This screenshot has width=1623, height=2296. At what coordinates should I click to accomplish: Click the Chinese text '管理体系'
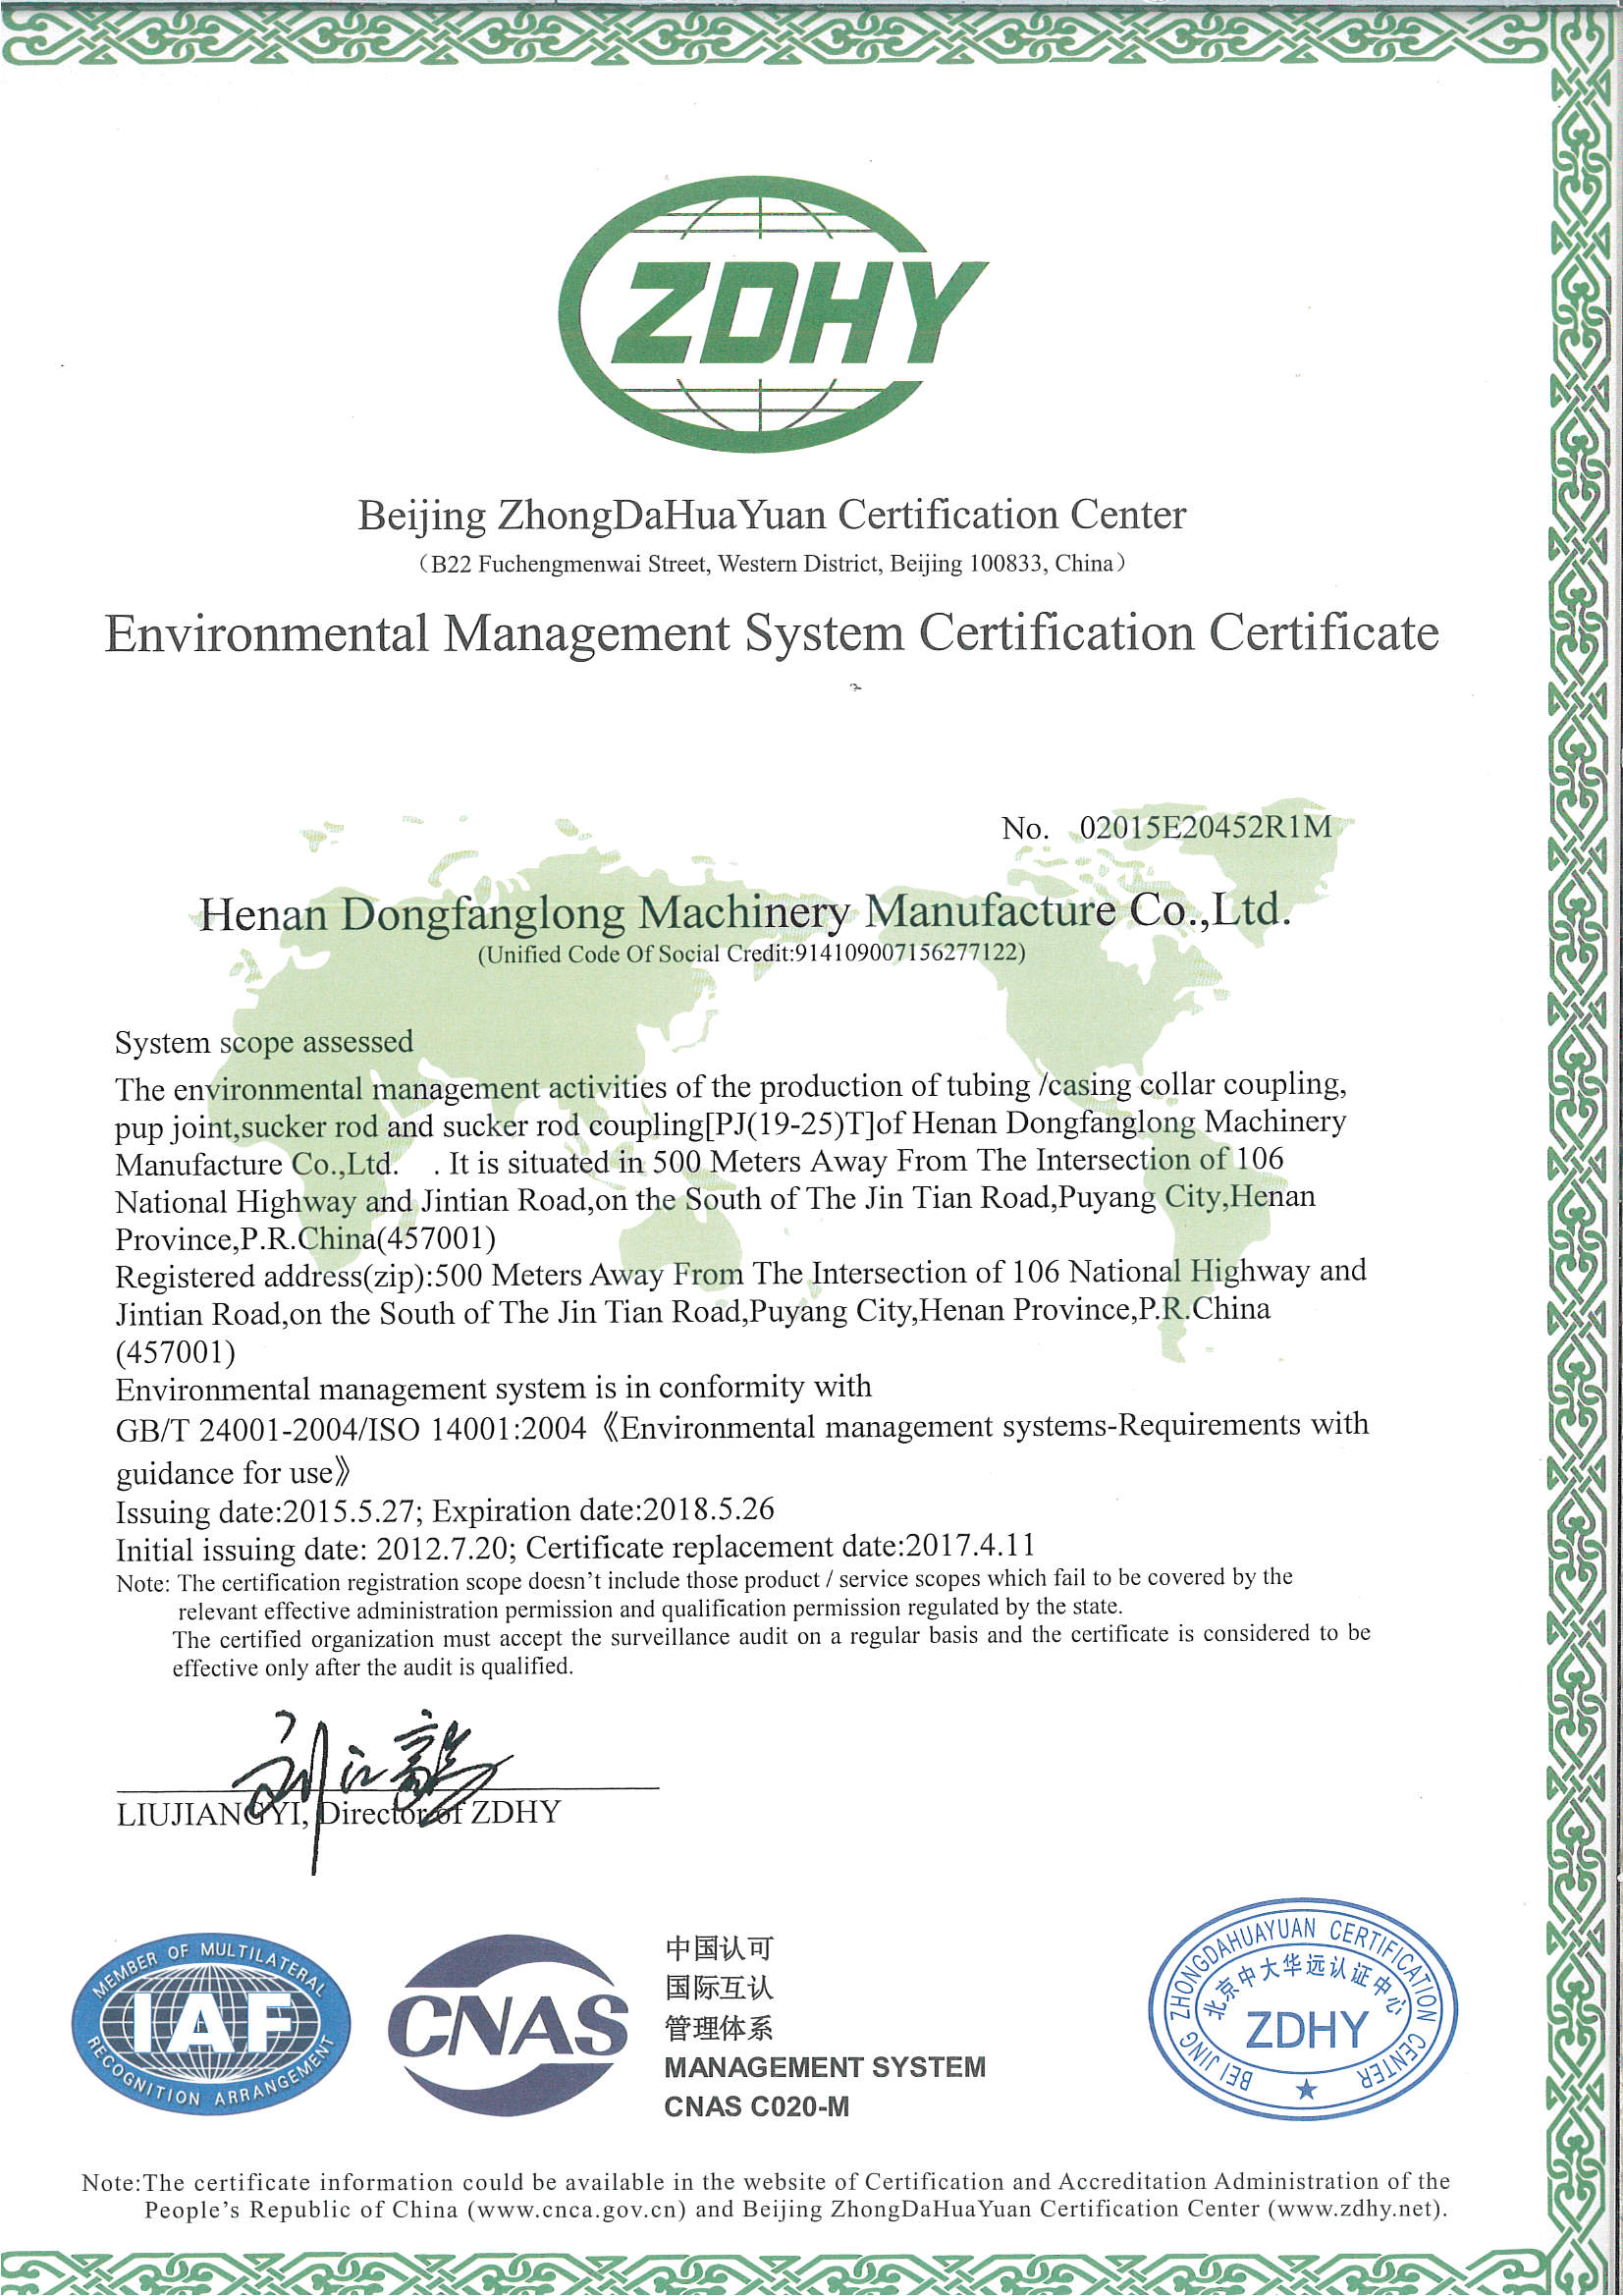pyautogui.click(x=719, y=2028)
